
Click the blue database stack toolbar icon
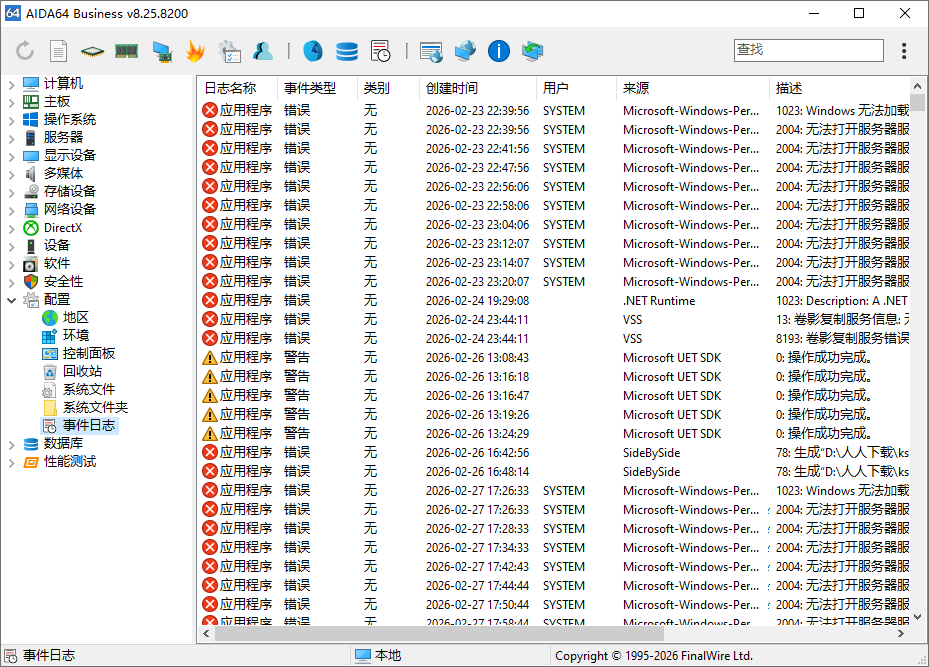[347, 51]
